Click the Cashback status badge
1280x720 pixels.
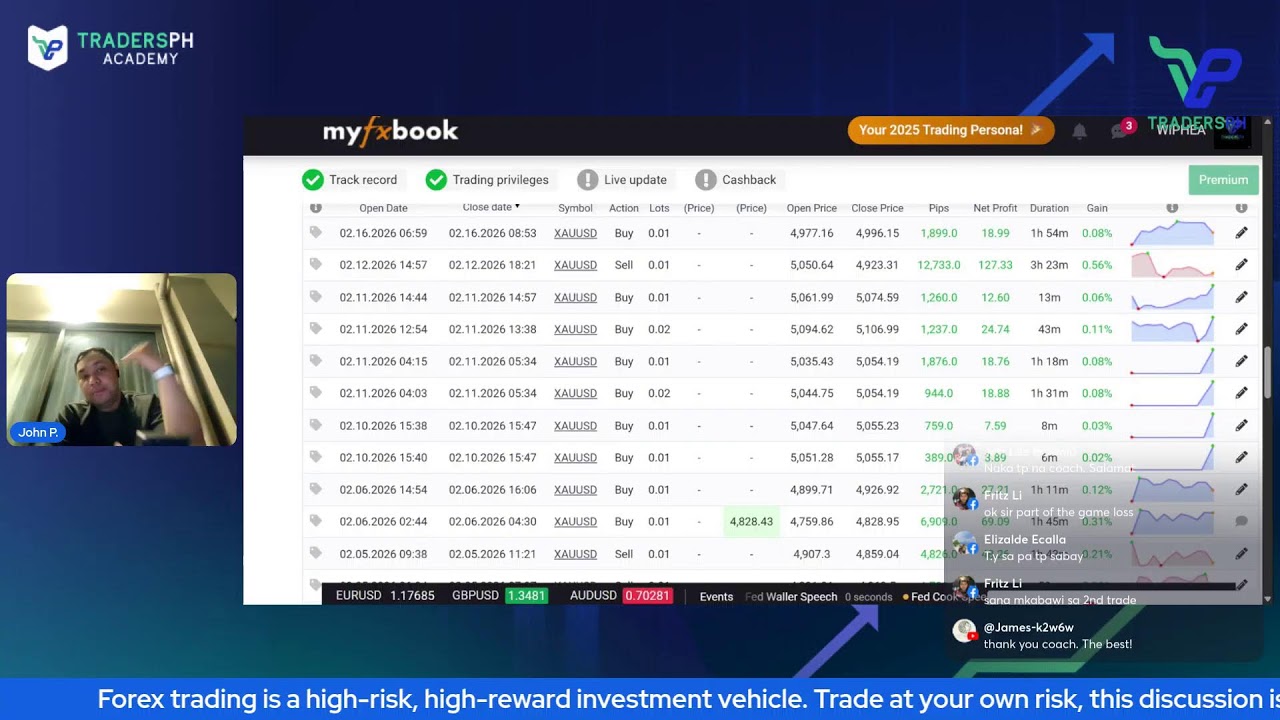click(736, 180)
